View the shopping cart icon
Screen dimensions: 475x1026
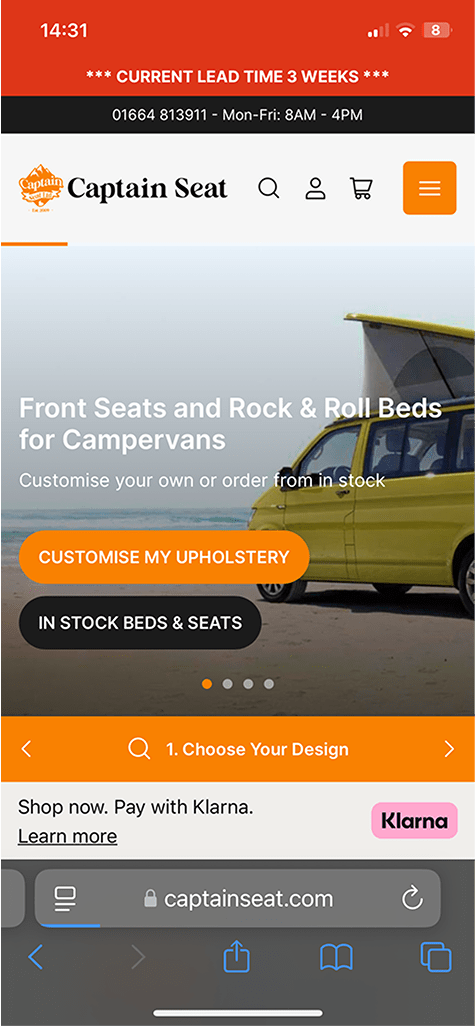coord(361,188)
